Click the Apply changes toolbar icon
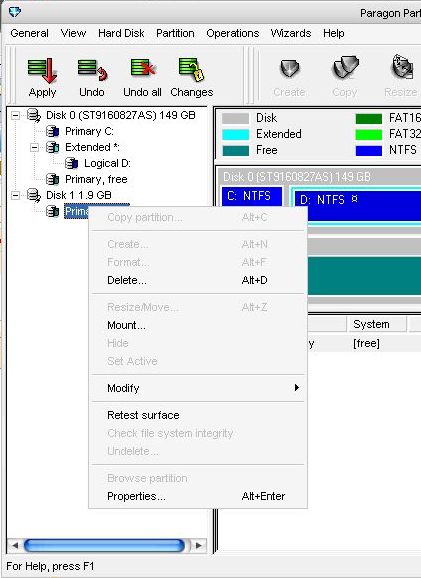The height and width of the screenshot is (578, 421). (x=42, y=71)
